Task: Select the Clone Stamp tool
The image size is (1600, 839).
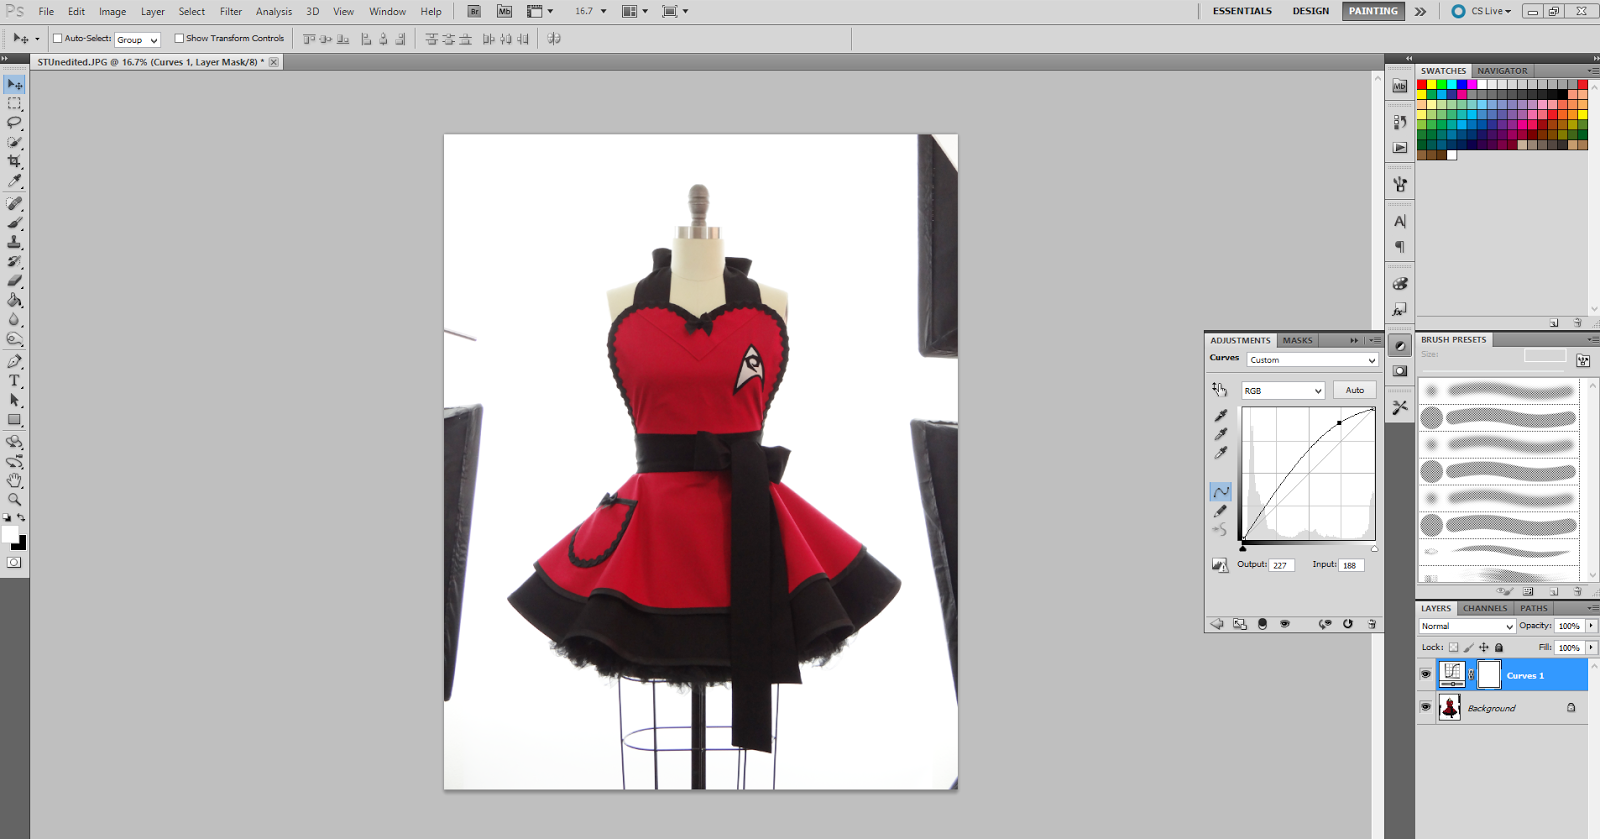Action: tap(14, 242)
